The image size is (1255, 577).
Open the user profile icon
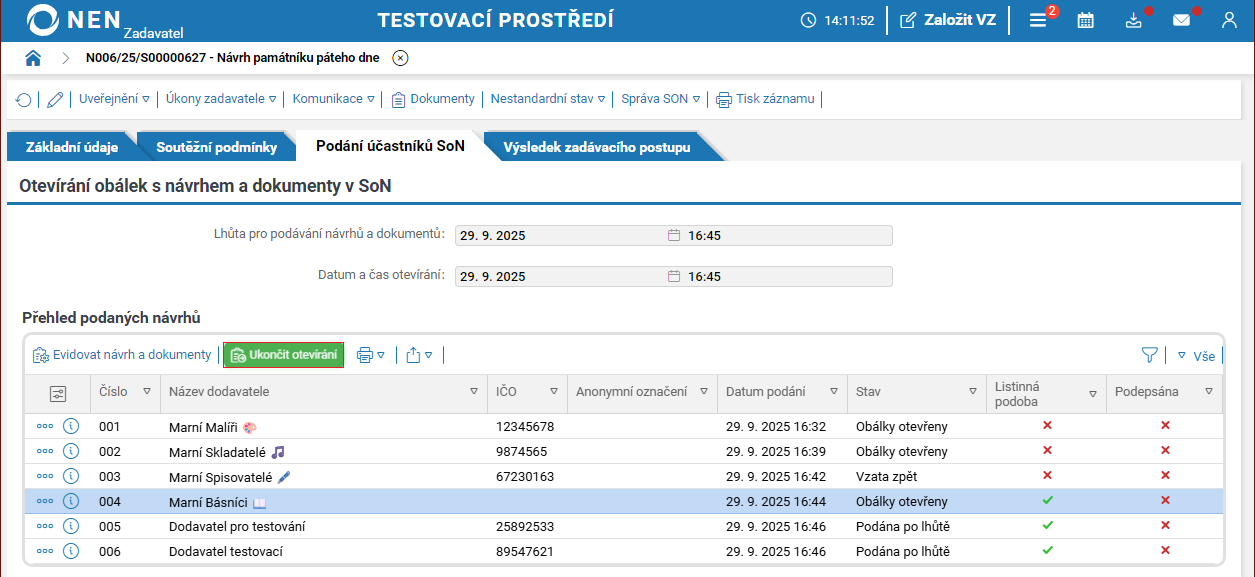click(x=1229, y=20)
